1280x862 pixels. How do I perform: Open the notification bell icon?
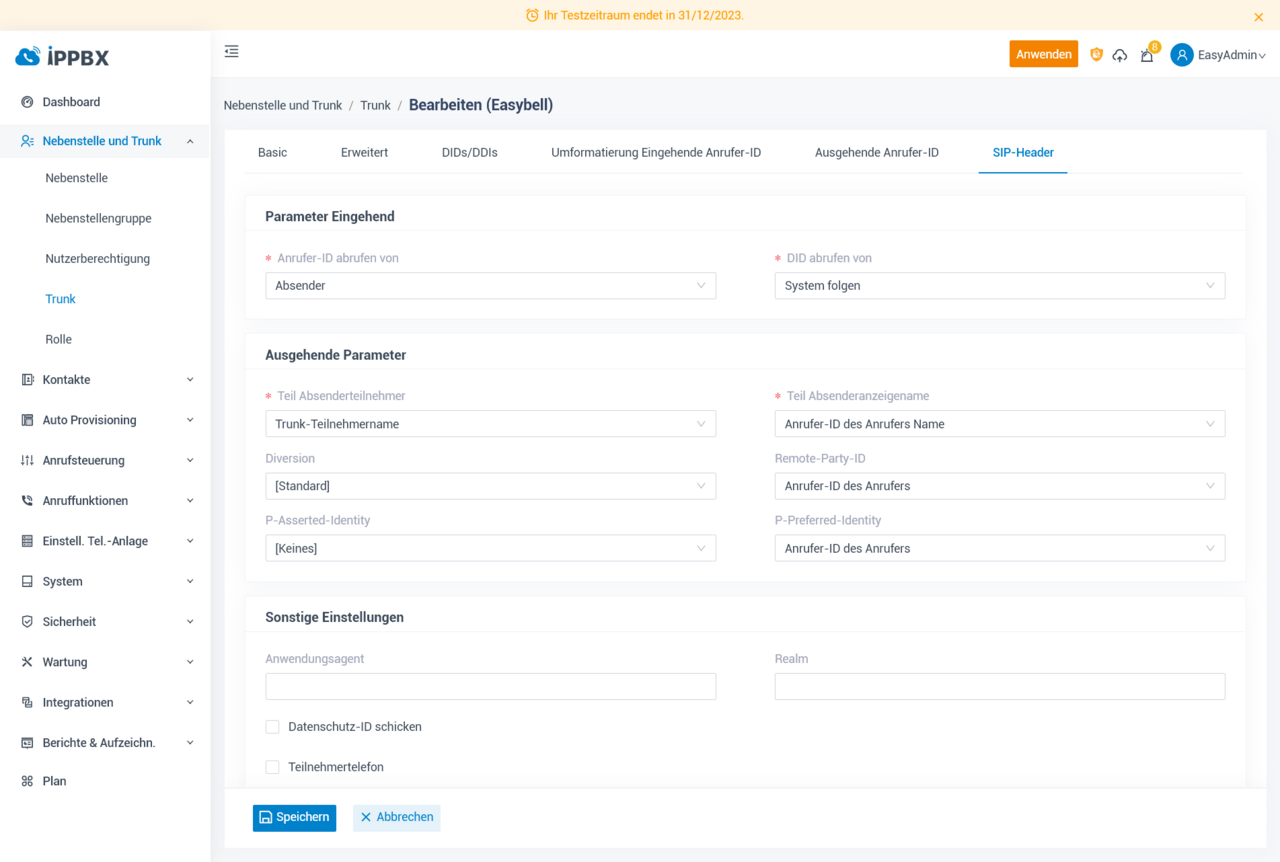(x=1147, y=55)
